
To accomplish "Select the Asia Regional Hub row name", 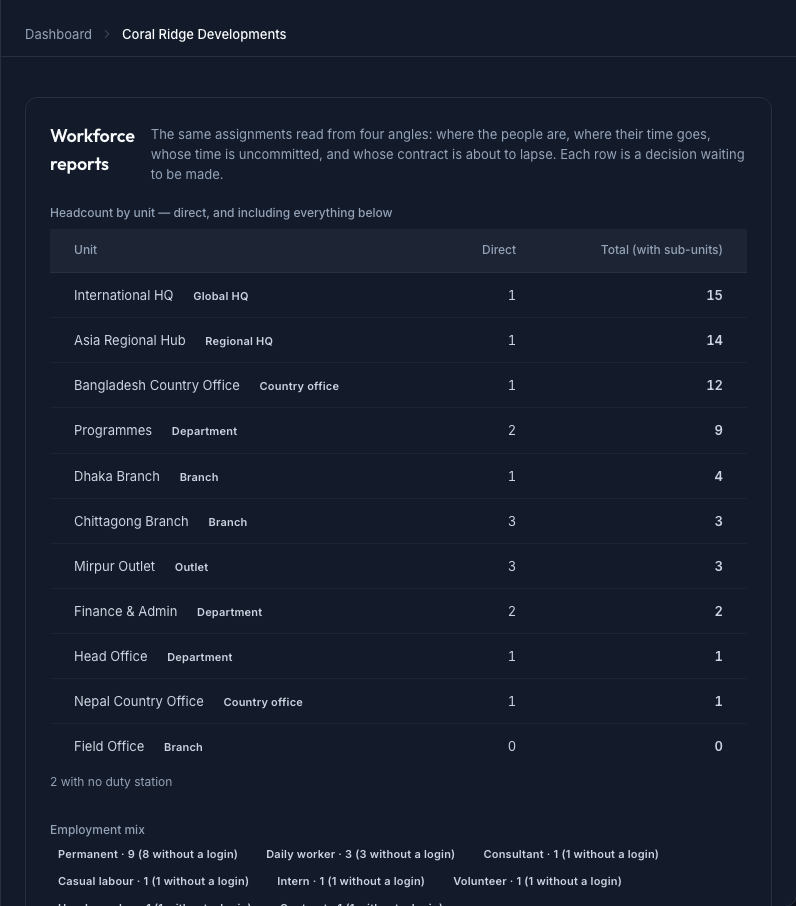I will (x=130, y=340).
